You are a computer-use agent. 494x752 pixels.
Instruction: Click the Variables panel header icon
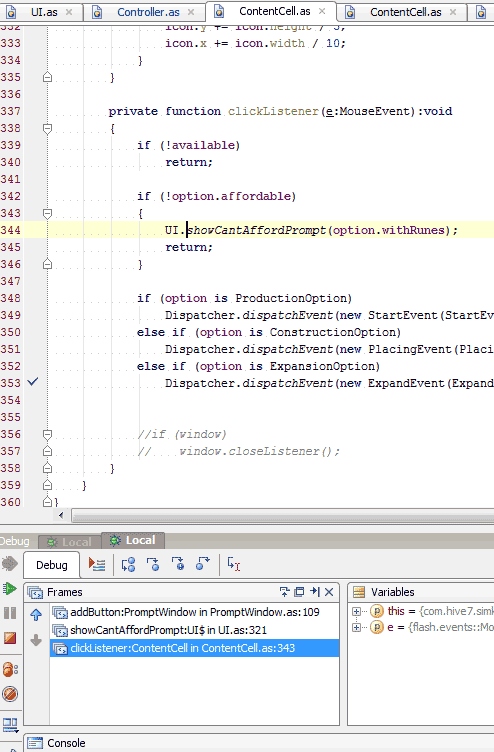pyautogui.click(x=359, y=592)
